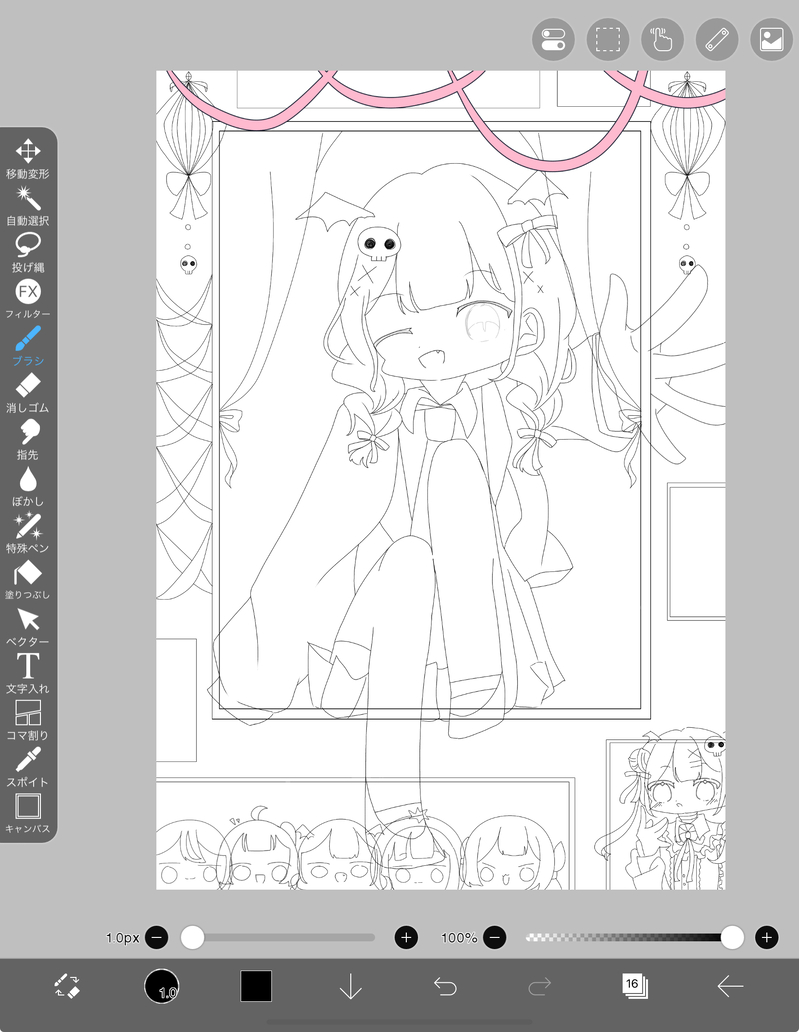Select the 文字入れ text tool
799x1032 pixels.
pos(28,674)
